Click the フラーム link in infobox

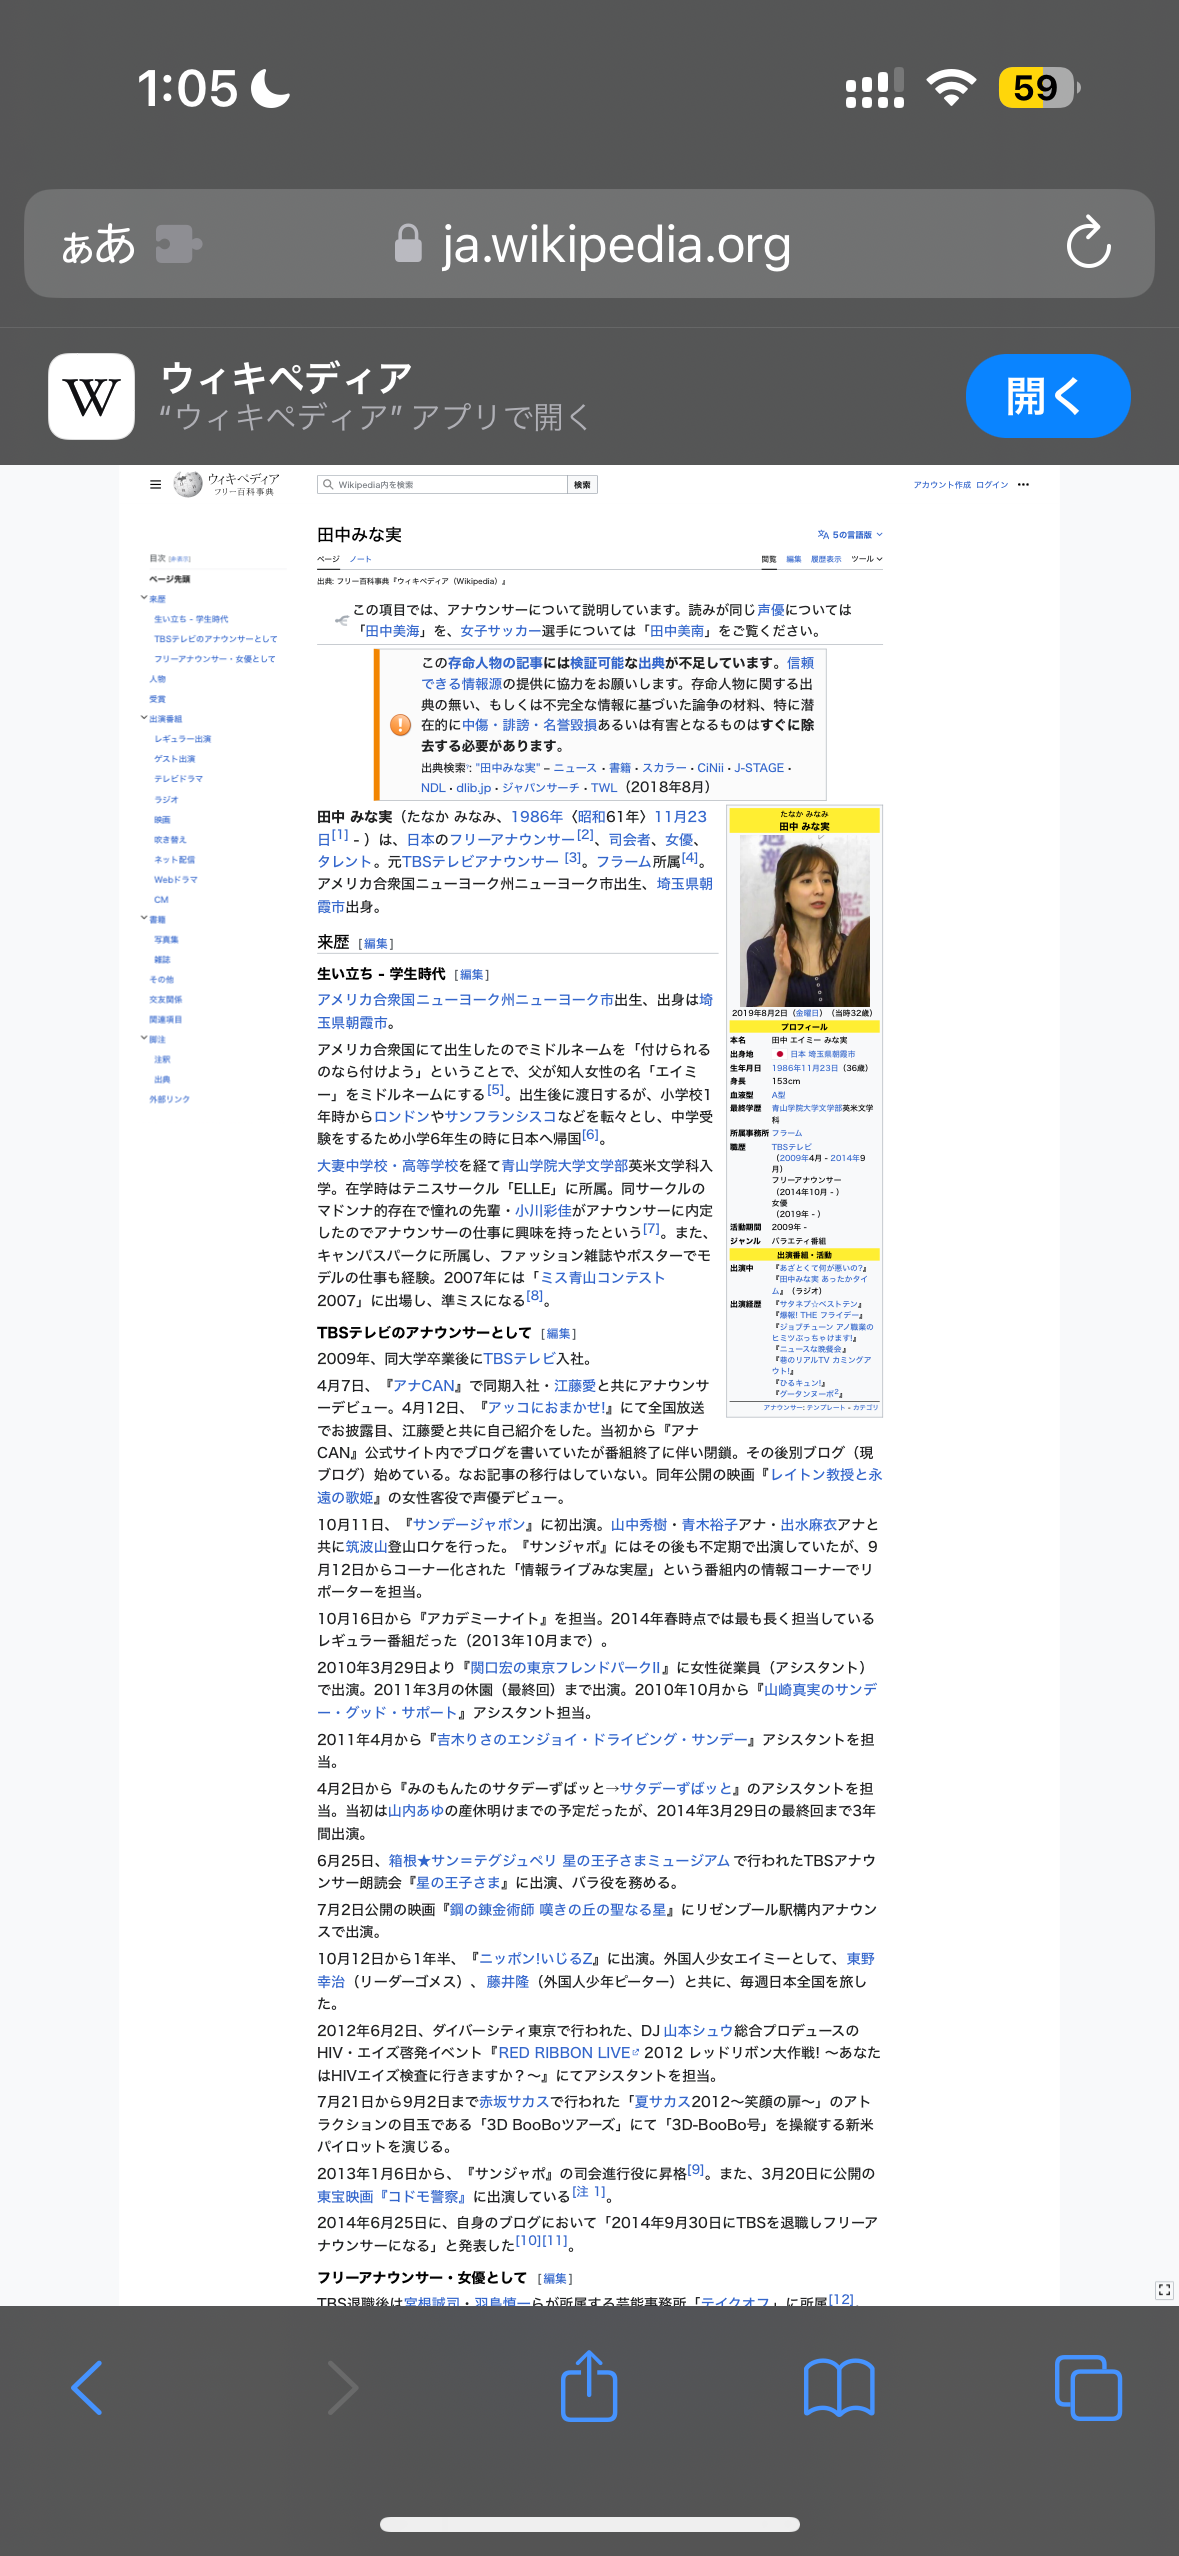(x=787, y=1133)
